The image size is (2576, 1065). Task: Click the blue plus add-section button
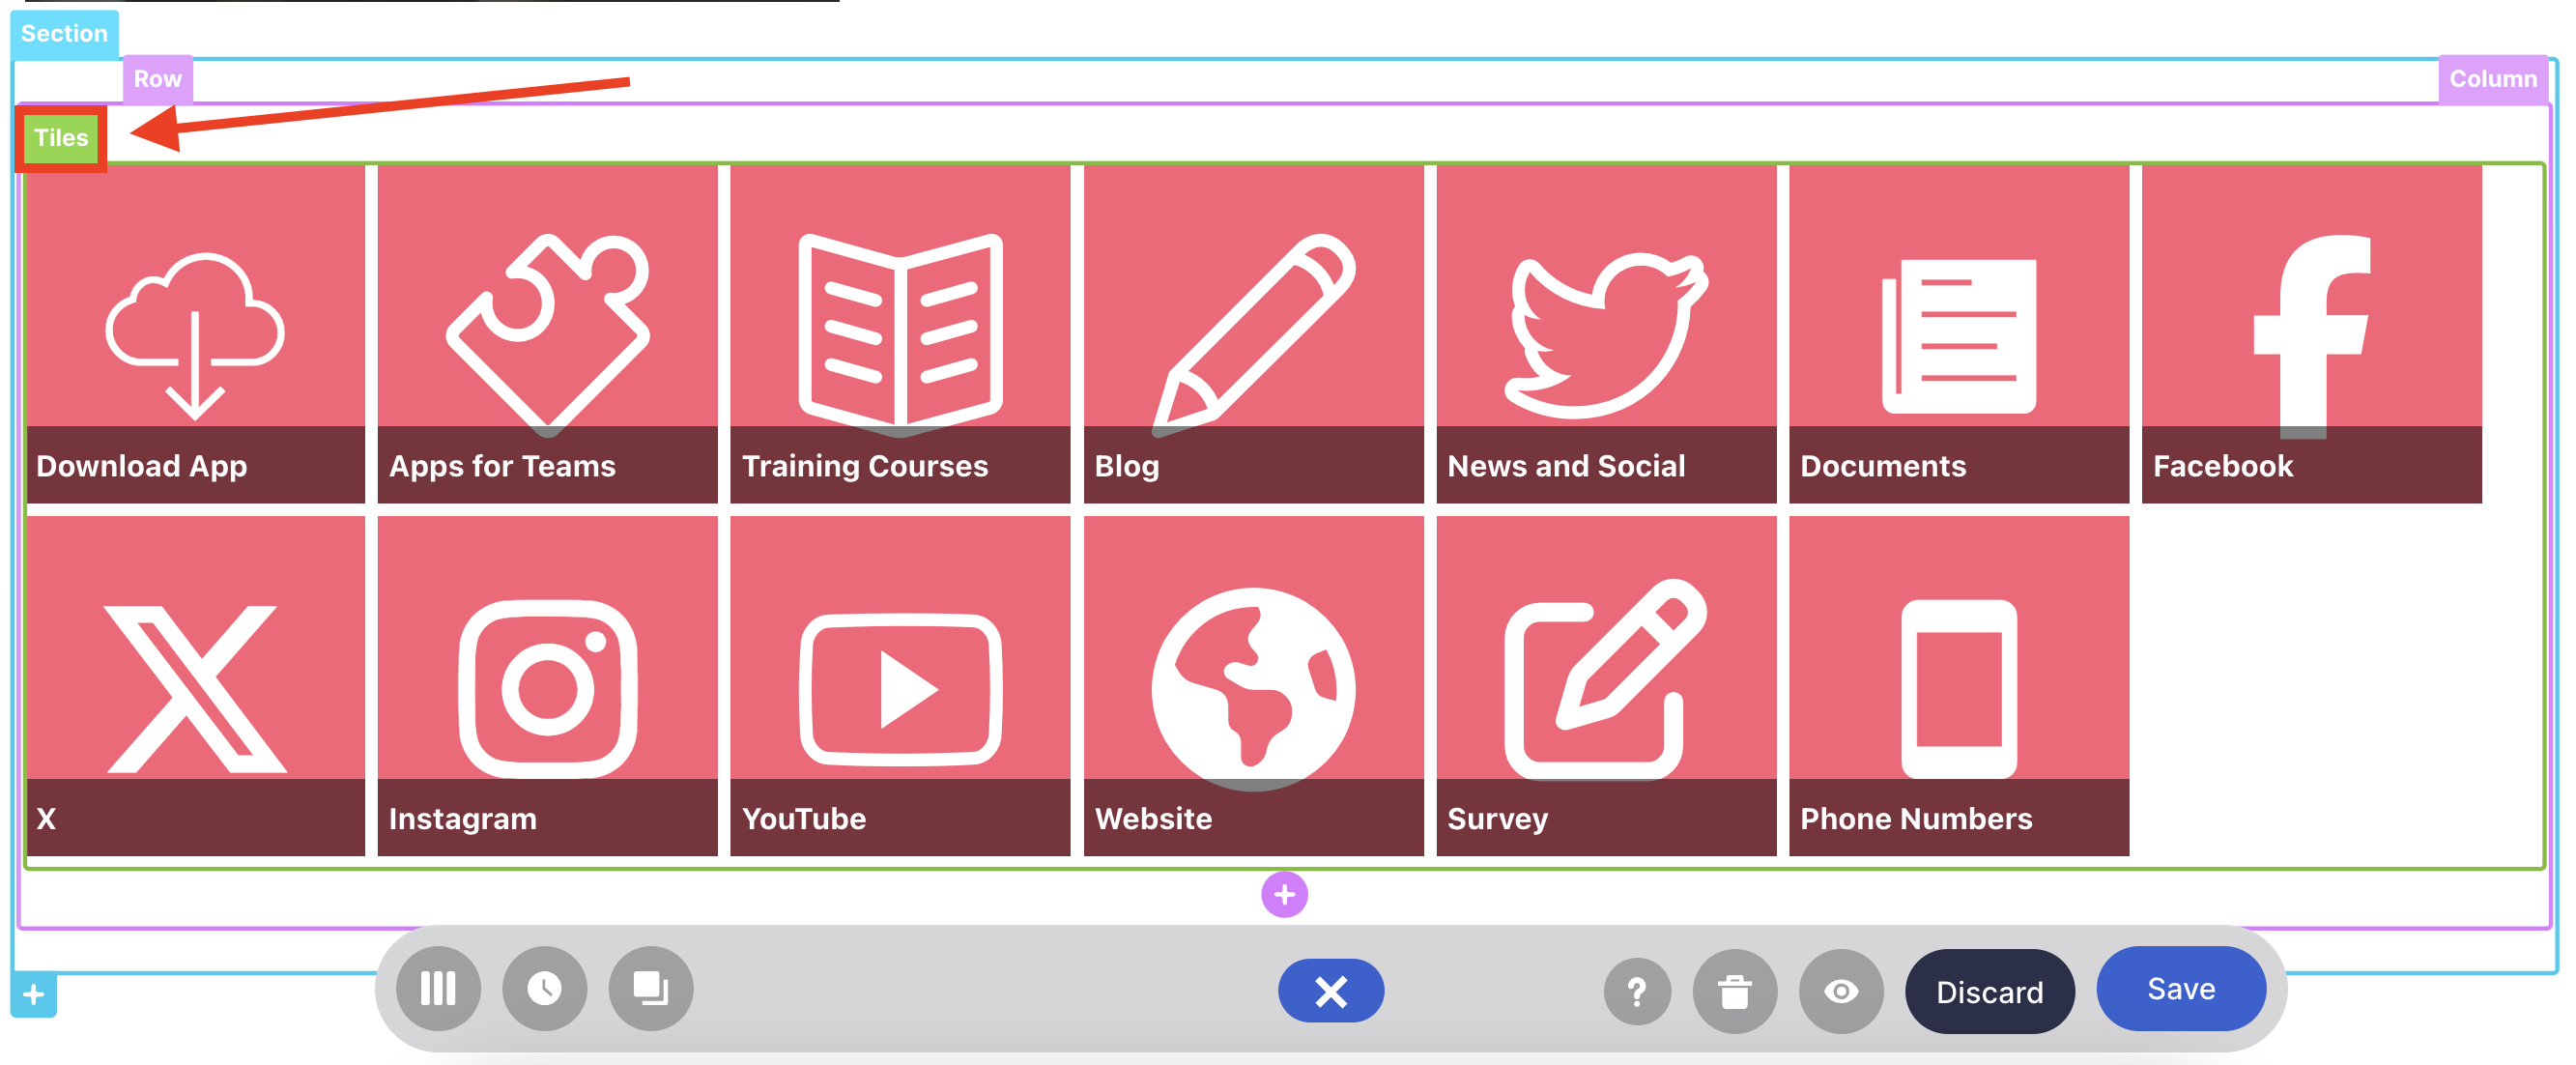pyautogui.click(x=33, y=995)
